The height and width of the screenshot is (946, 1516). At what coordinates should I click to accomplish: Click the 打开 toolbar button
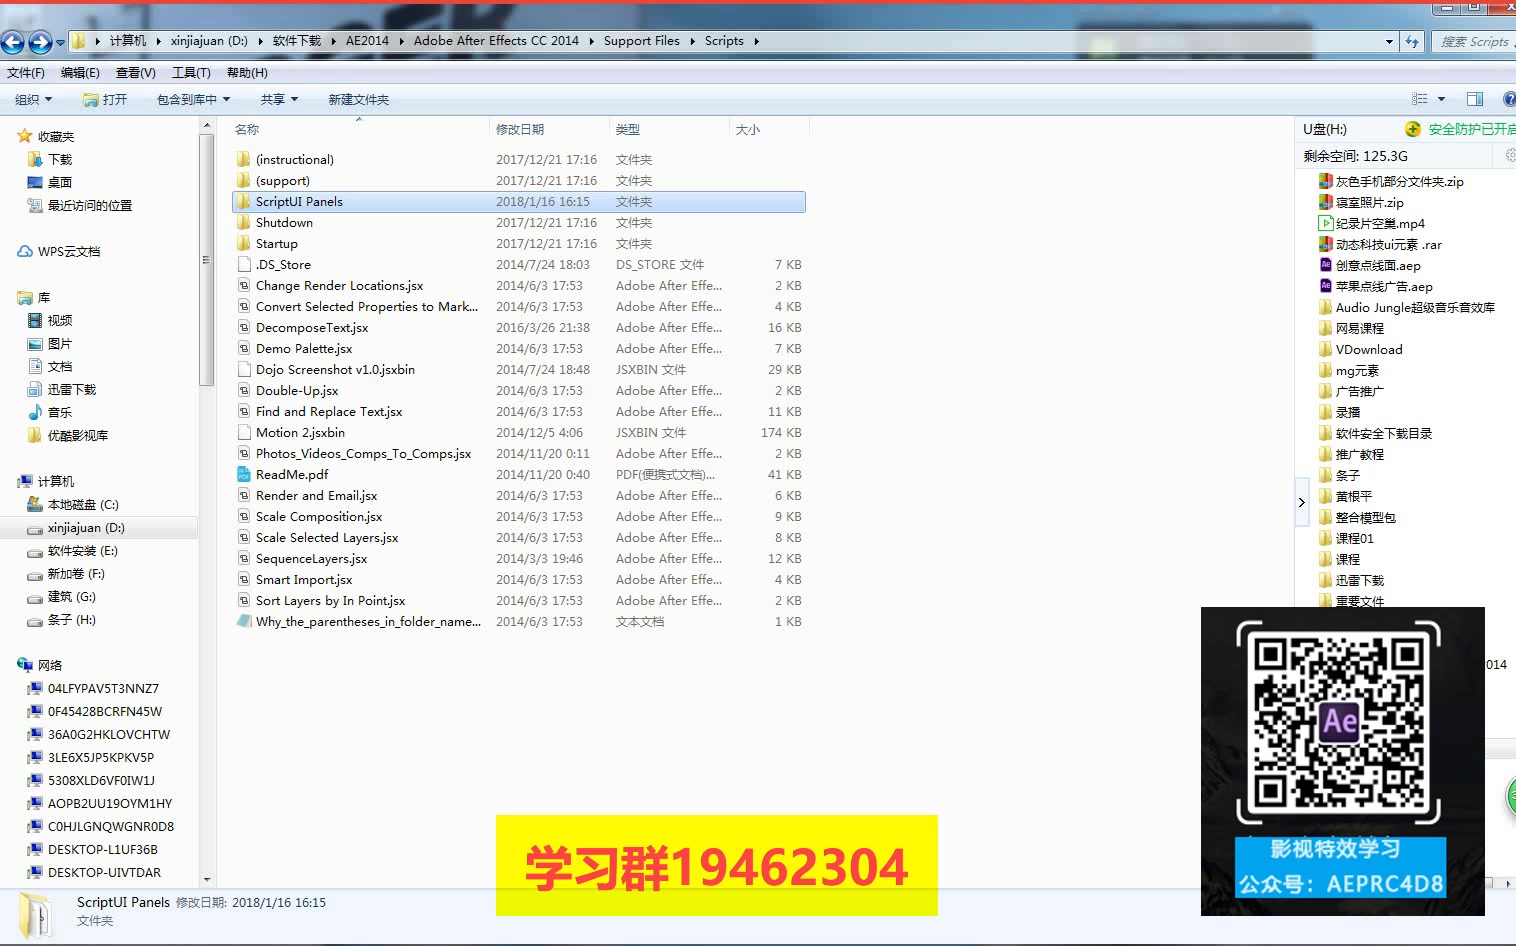tap(105, 100)
